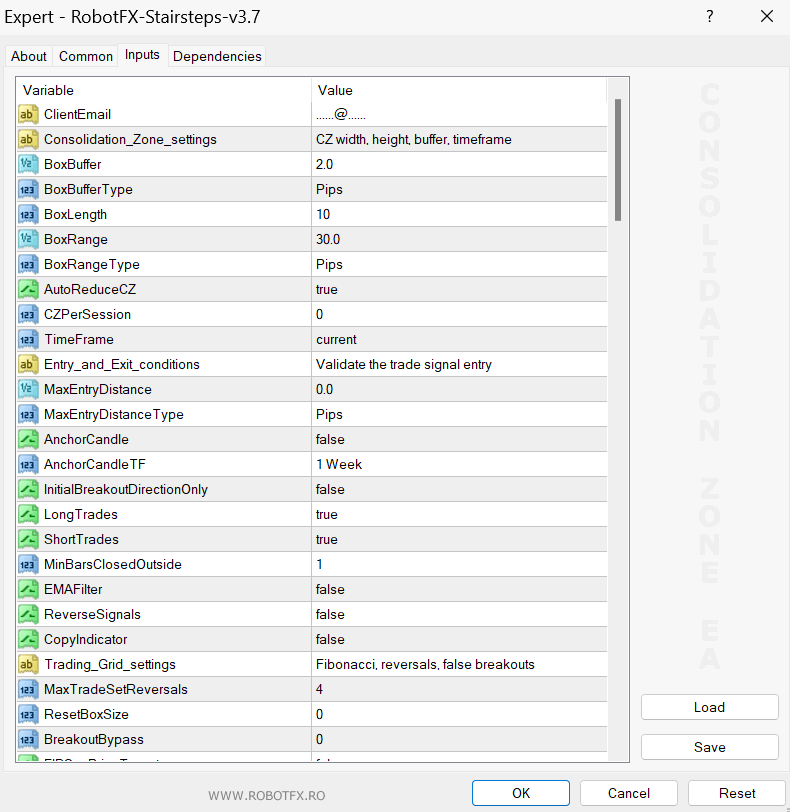Screen dimensions: 790x812
Task: Edit the BoxBuffer value 2.0
Action: pos(459,164)
